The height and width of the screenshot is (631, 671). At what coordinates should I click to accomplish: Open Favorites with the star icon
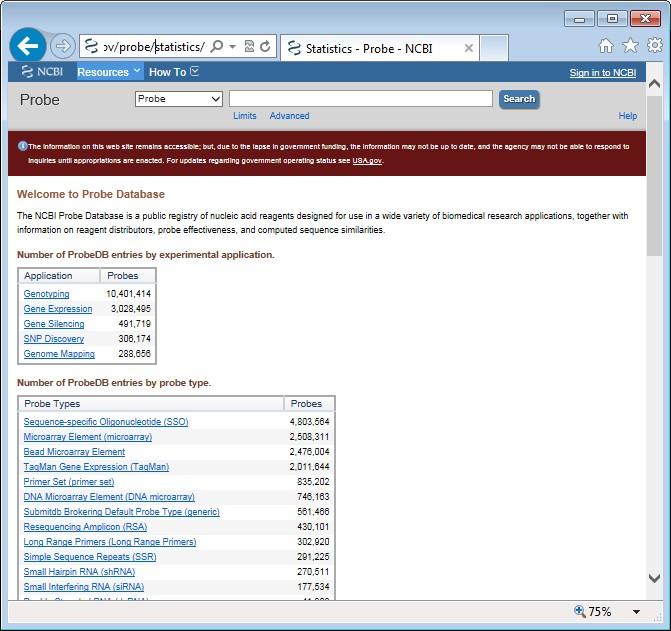[x=630, y=45]
